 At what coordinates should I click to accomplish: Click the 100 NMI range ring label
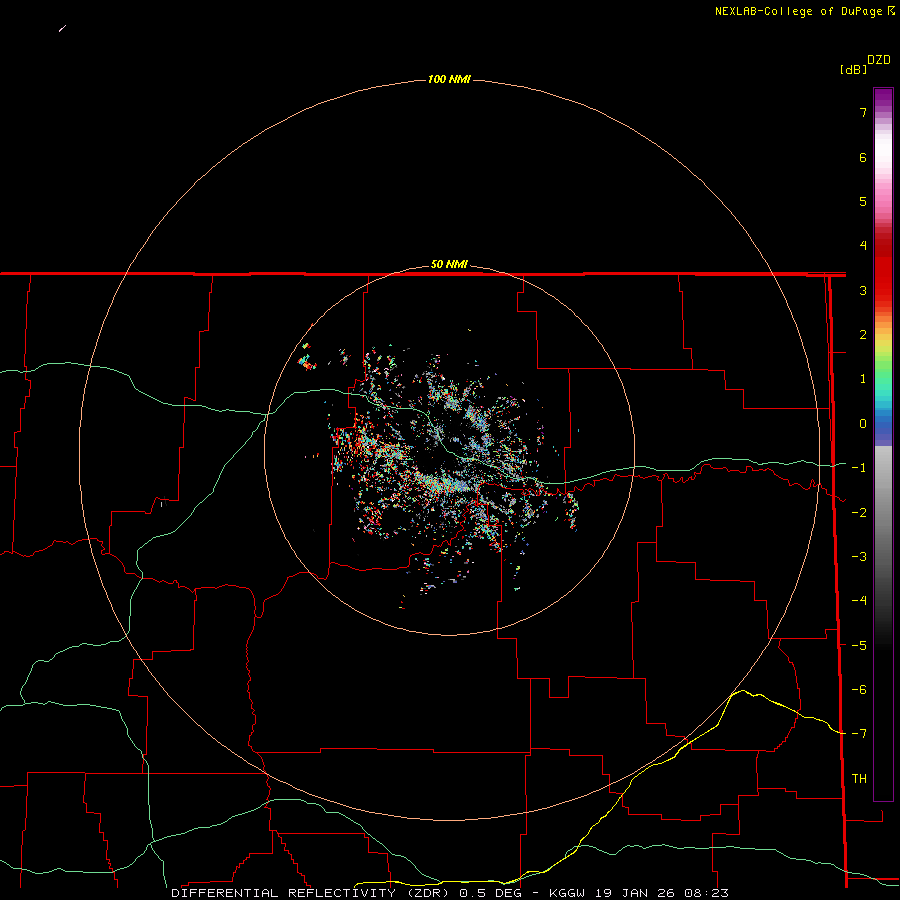coord(449,79)
